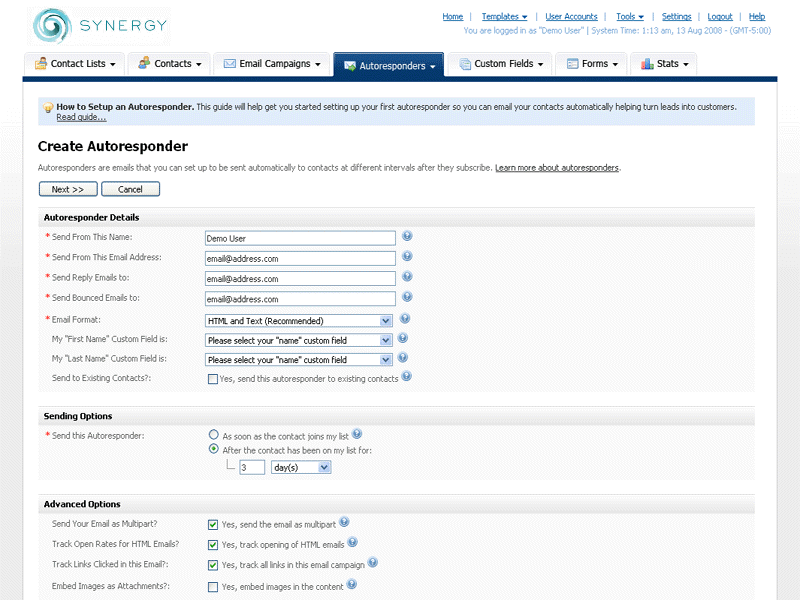The image size is (800, 600).
Task: Open the day(s) interval unit dropdown
Action: click(x=300, y=467)
